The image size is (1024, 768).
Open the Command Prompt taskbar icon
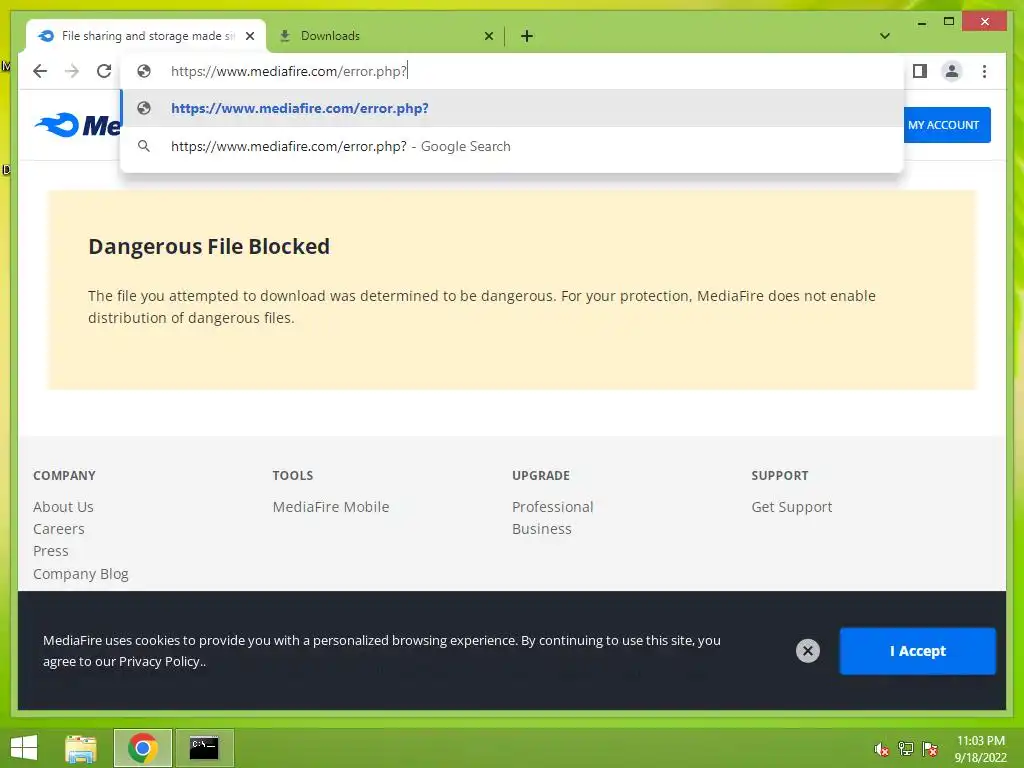[x=204, y=748]
